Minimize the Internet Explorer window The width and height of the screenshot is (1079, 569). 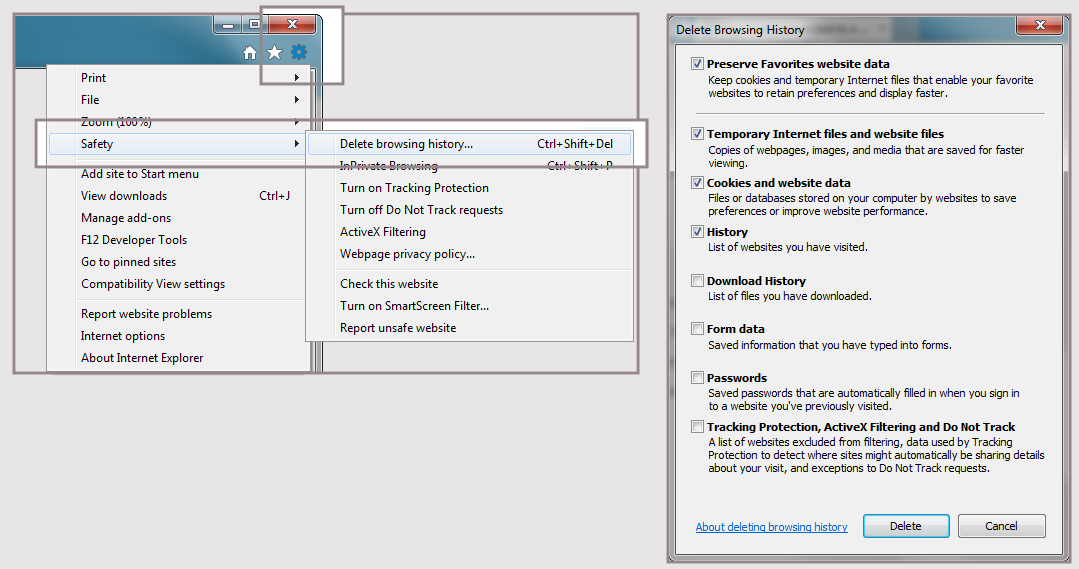click(228, 25)
